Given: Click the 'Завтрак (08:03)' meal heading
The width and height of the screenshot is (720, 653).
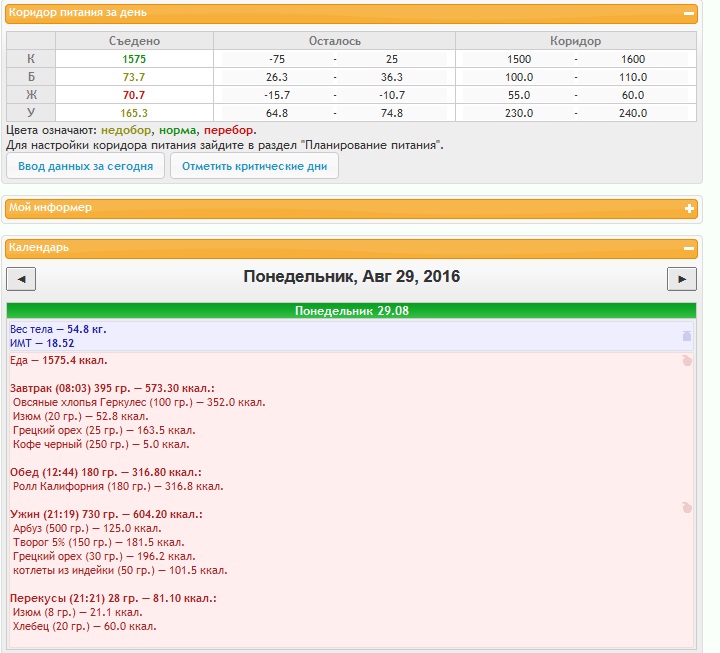Looking at the screenshot, I should 112,388.
